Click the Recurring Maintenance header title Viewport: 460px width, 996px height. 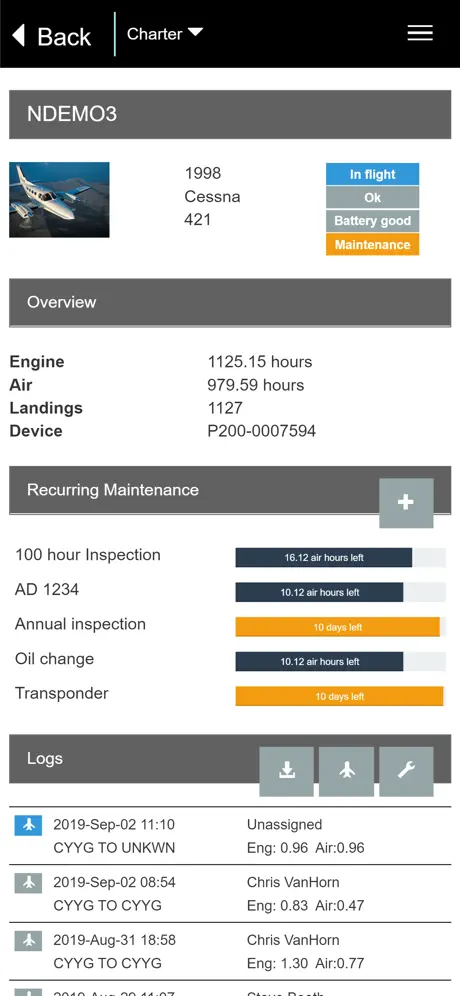pos(113,490)
